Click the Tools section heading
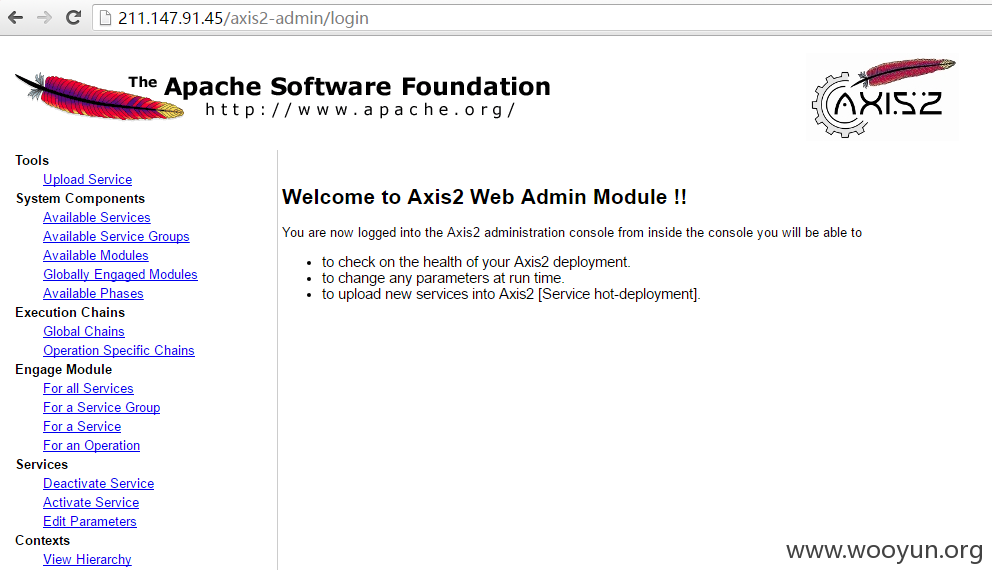 click(x=32, y=161)
